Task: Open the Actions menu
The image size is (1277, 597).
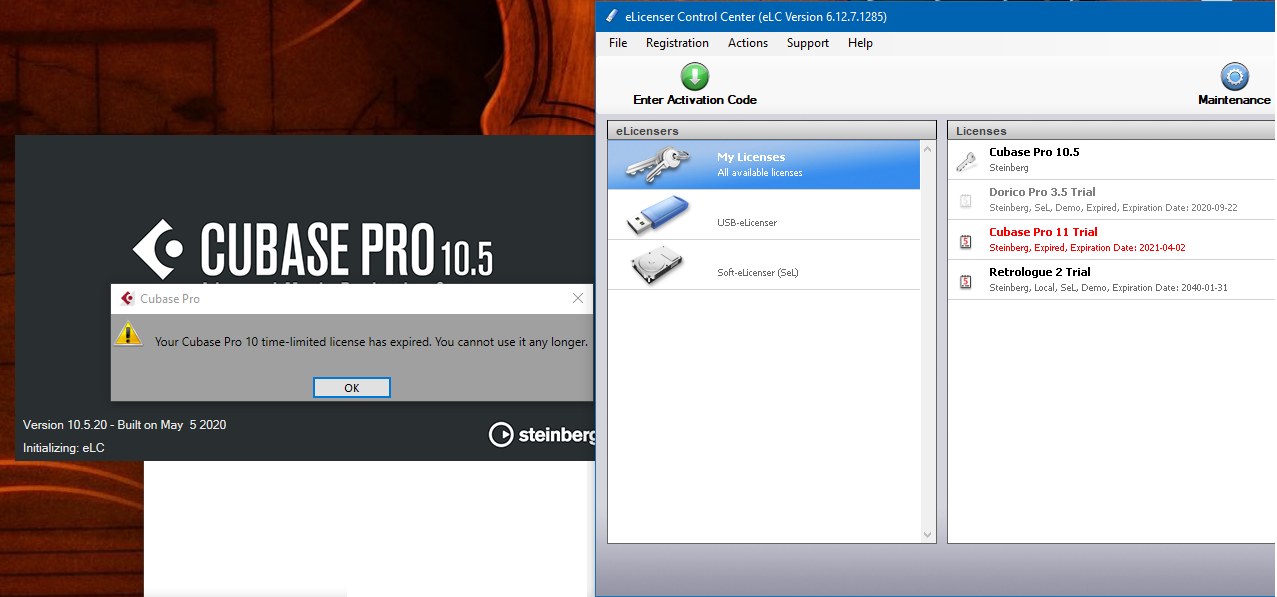Action: (748, 43)
